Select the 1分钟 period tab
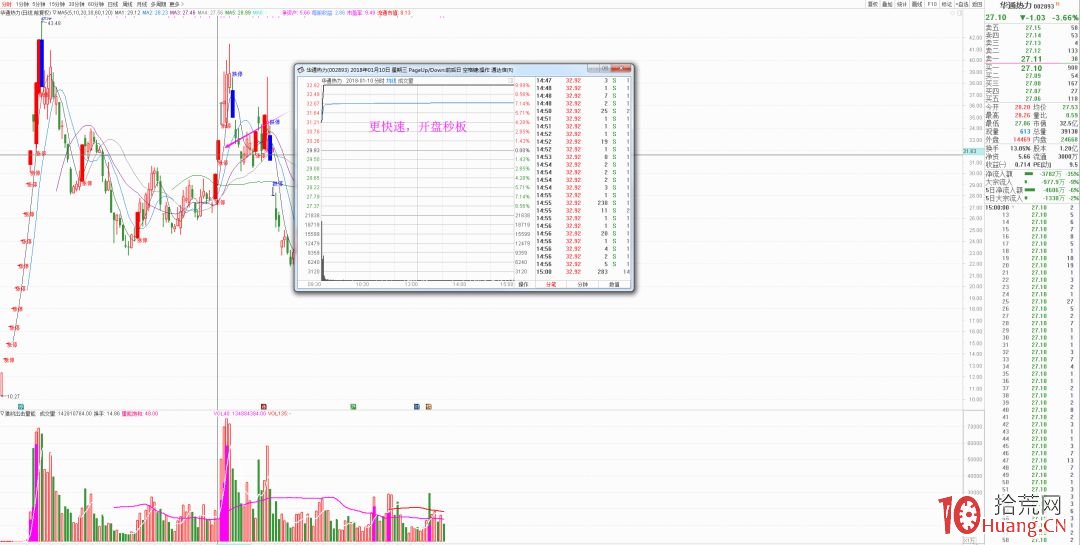 [22, 4]
